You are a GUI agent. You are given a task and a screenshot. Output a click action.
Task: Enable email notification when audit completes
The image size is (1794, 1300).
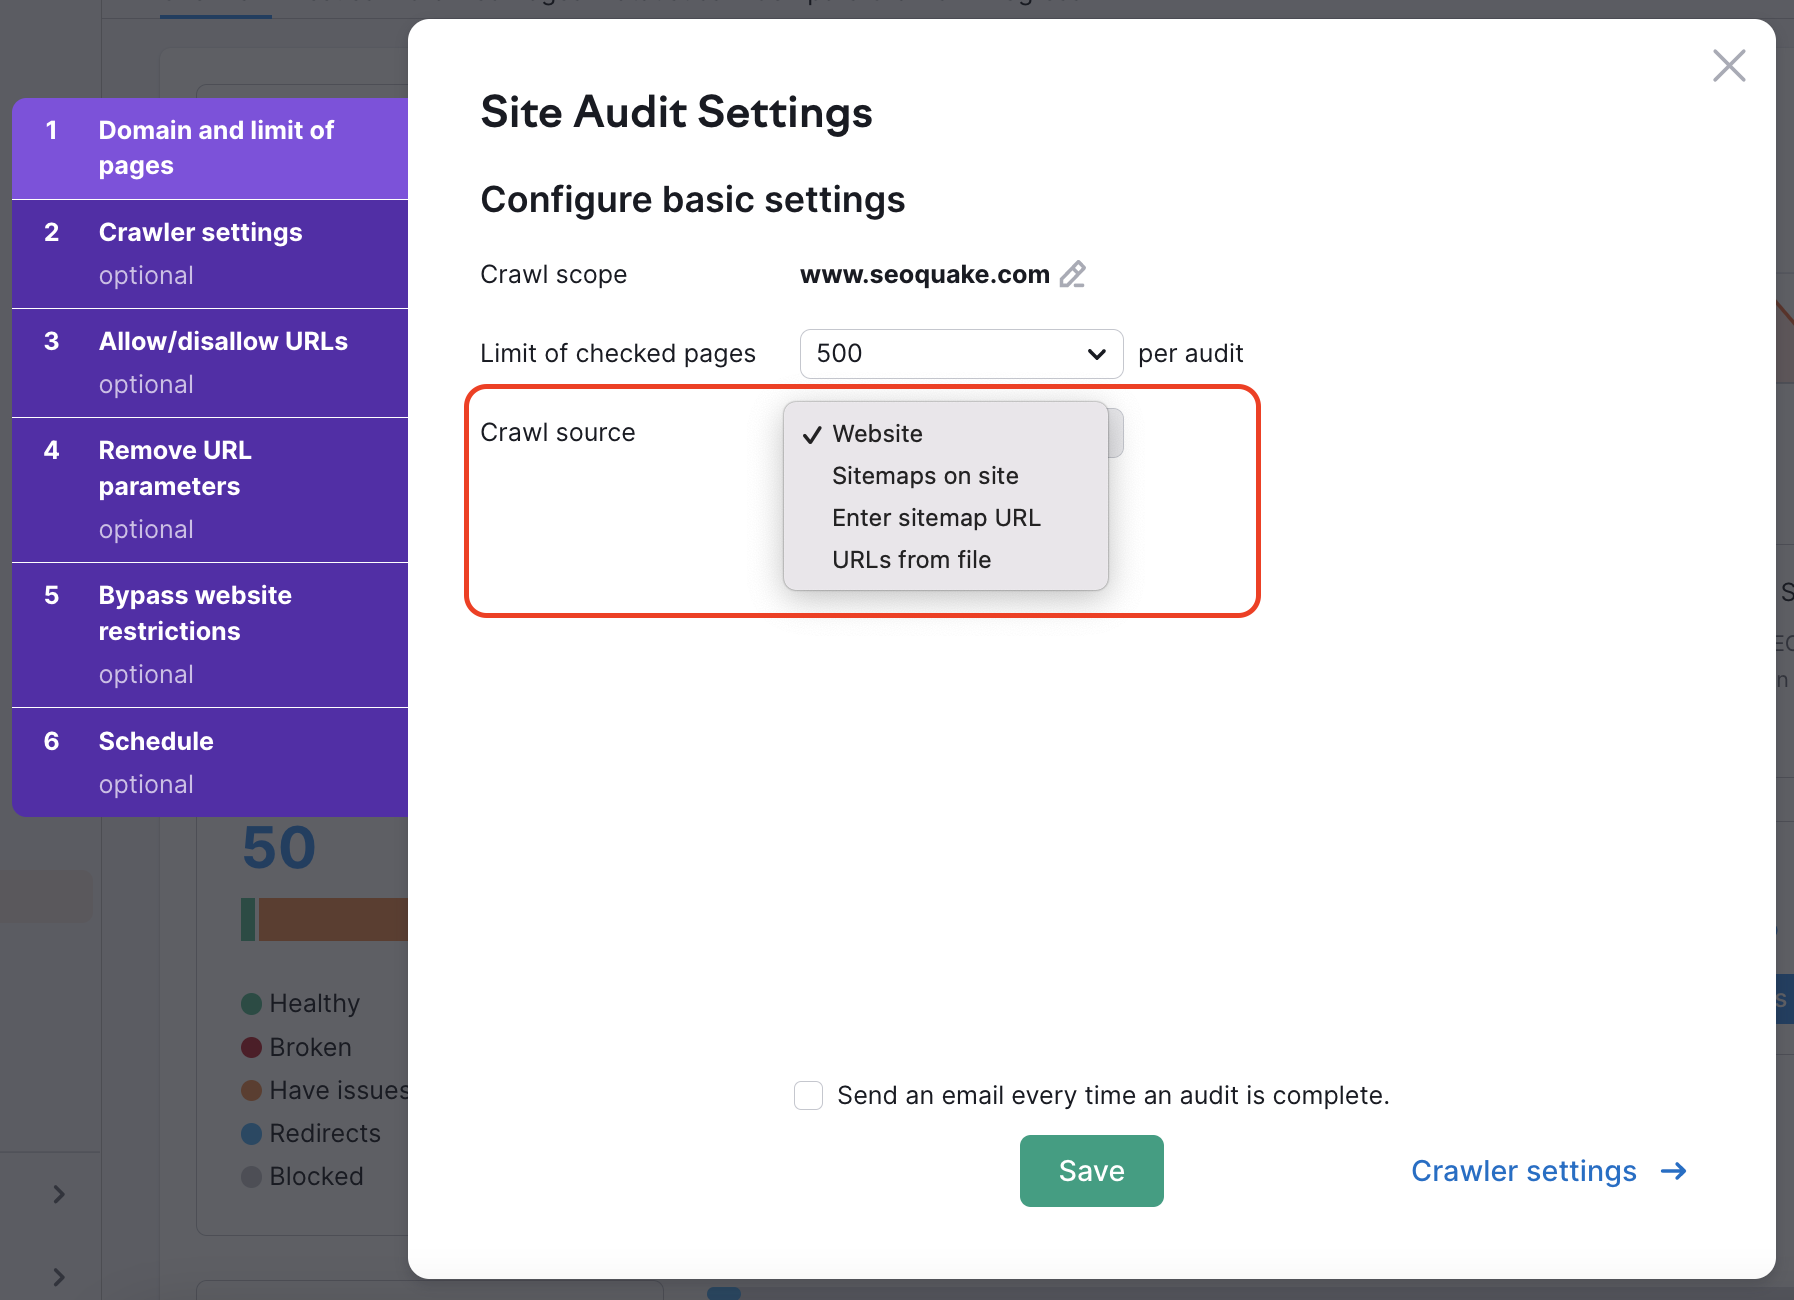pos(808,1095)
